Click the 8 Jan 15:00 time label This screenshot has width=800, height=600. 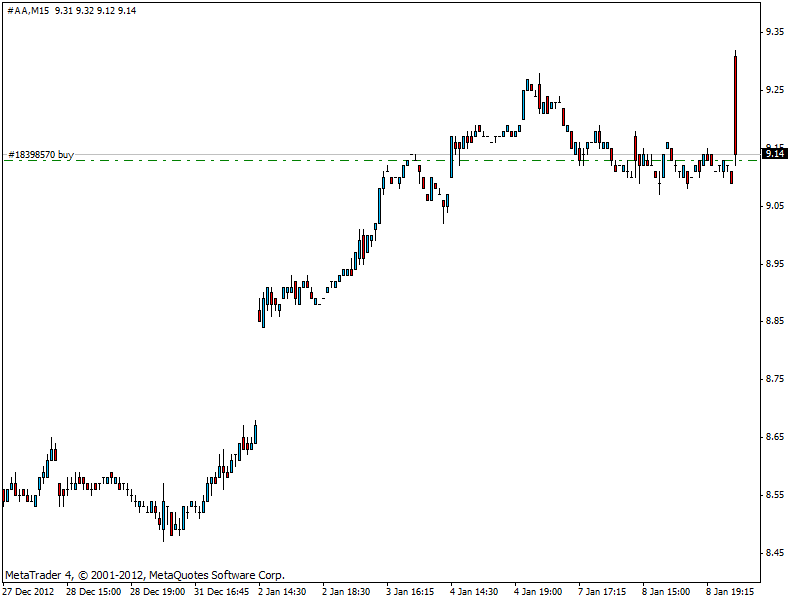(x=666, y=592)
